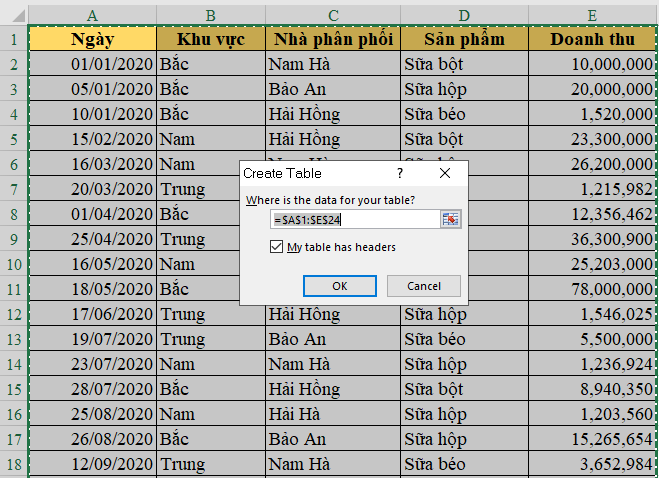The image size is (659, 478).
Task: Select column B header
Action: click(211, 15)
